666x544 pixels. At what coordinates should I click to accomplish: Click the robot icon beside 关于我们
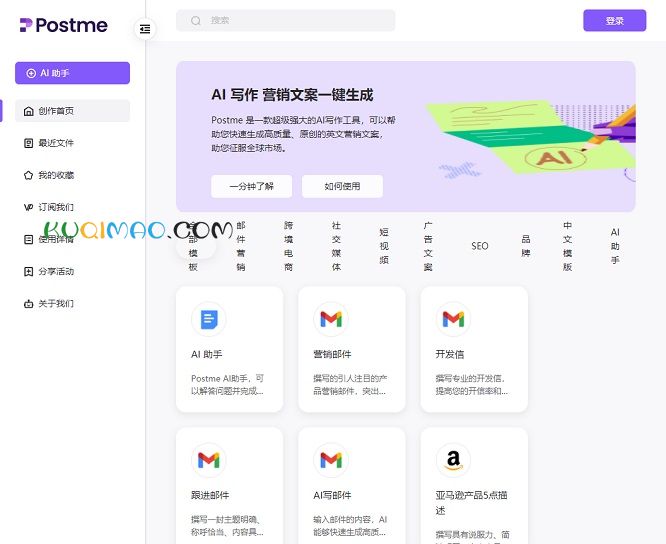(x=28, y=304)
